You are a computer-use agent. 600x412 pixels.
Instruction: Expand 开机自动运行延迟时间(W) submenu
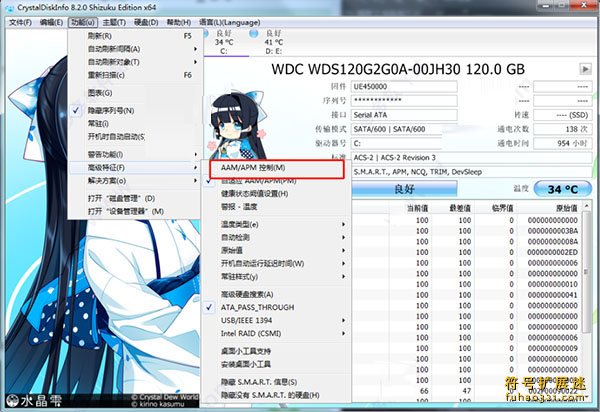click(276, 264)
